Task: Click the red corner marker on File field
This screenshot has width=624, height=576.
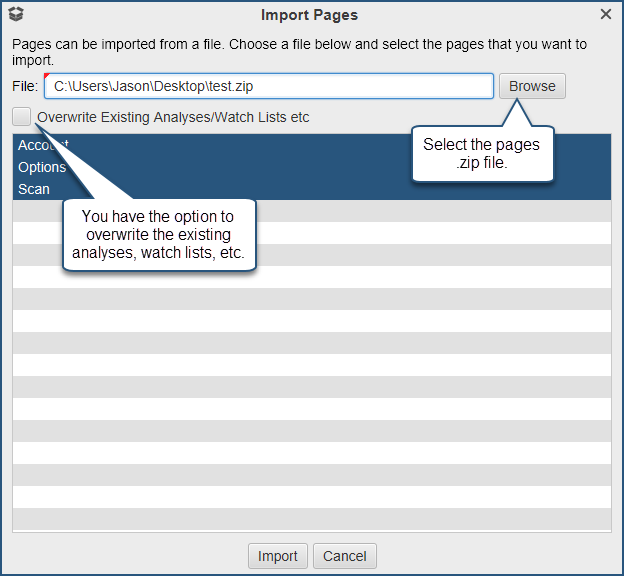Action: coord(48,77)
